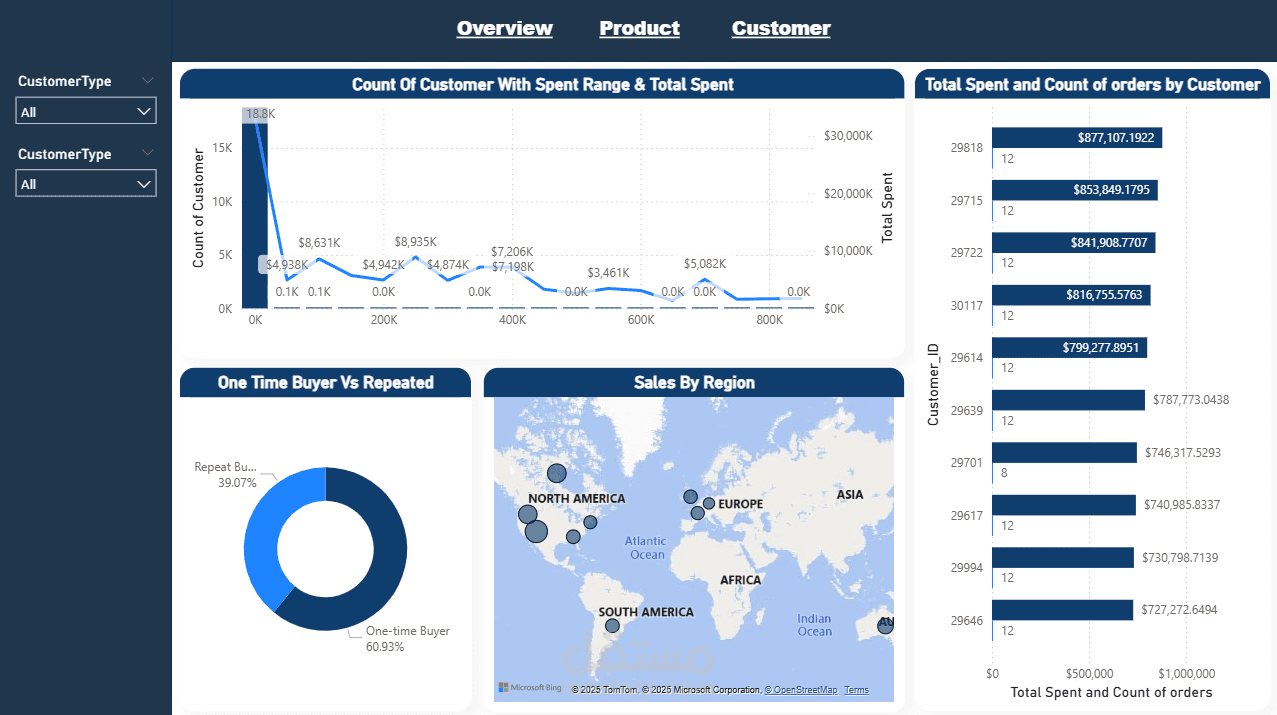Screen dimensions: 1277x715
Task: Select the largest US southwest sales bubble
Action: pos(536,531)
